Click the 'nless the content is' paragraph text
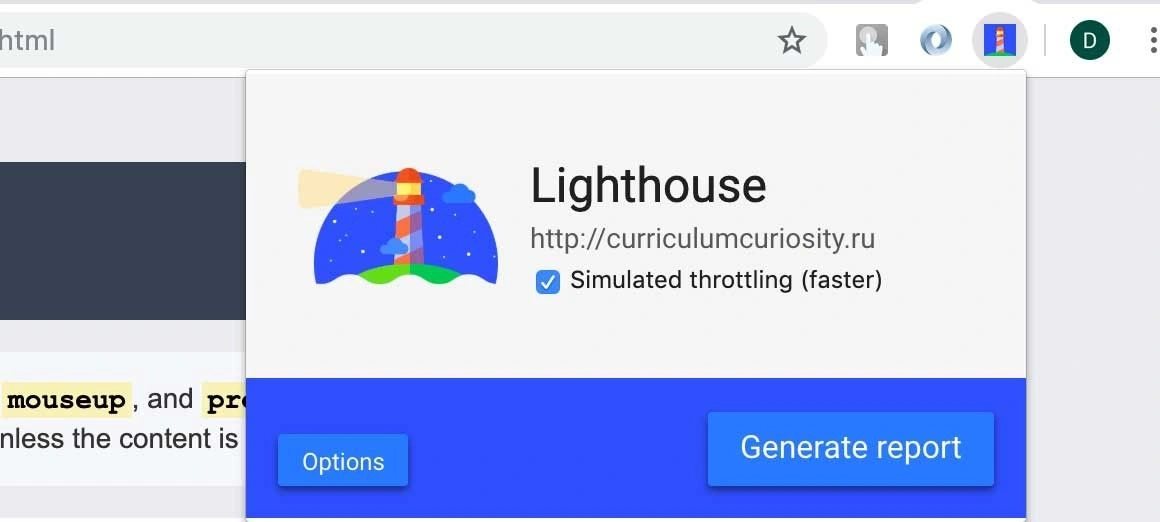This screenshot has height=522, width=1160. coord(119,439)
